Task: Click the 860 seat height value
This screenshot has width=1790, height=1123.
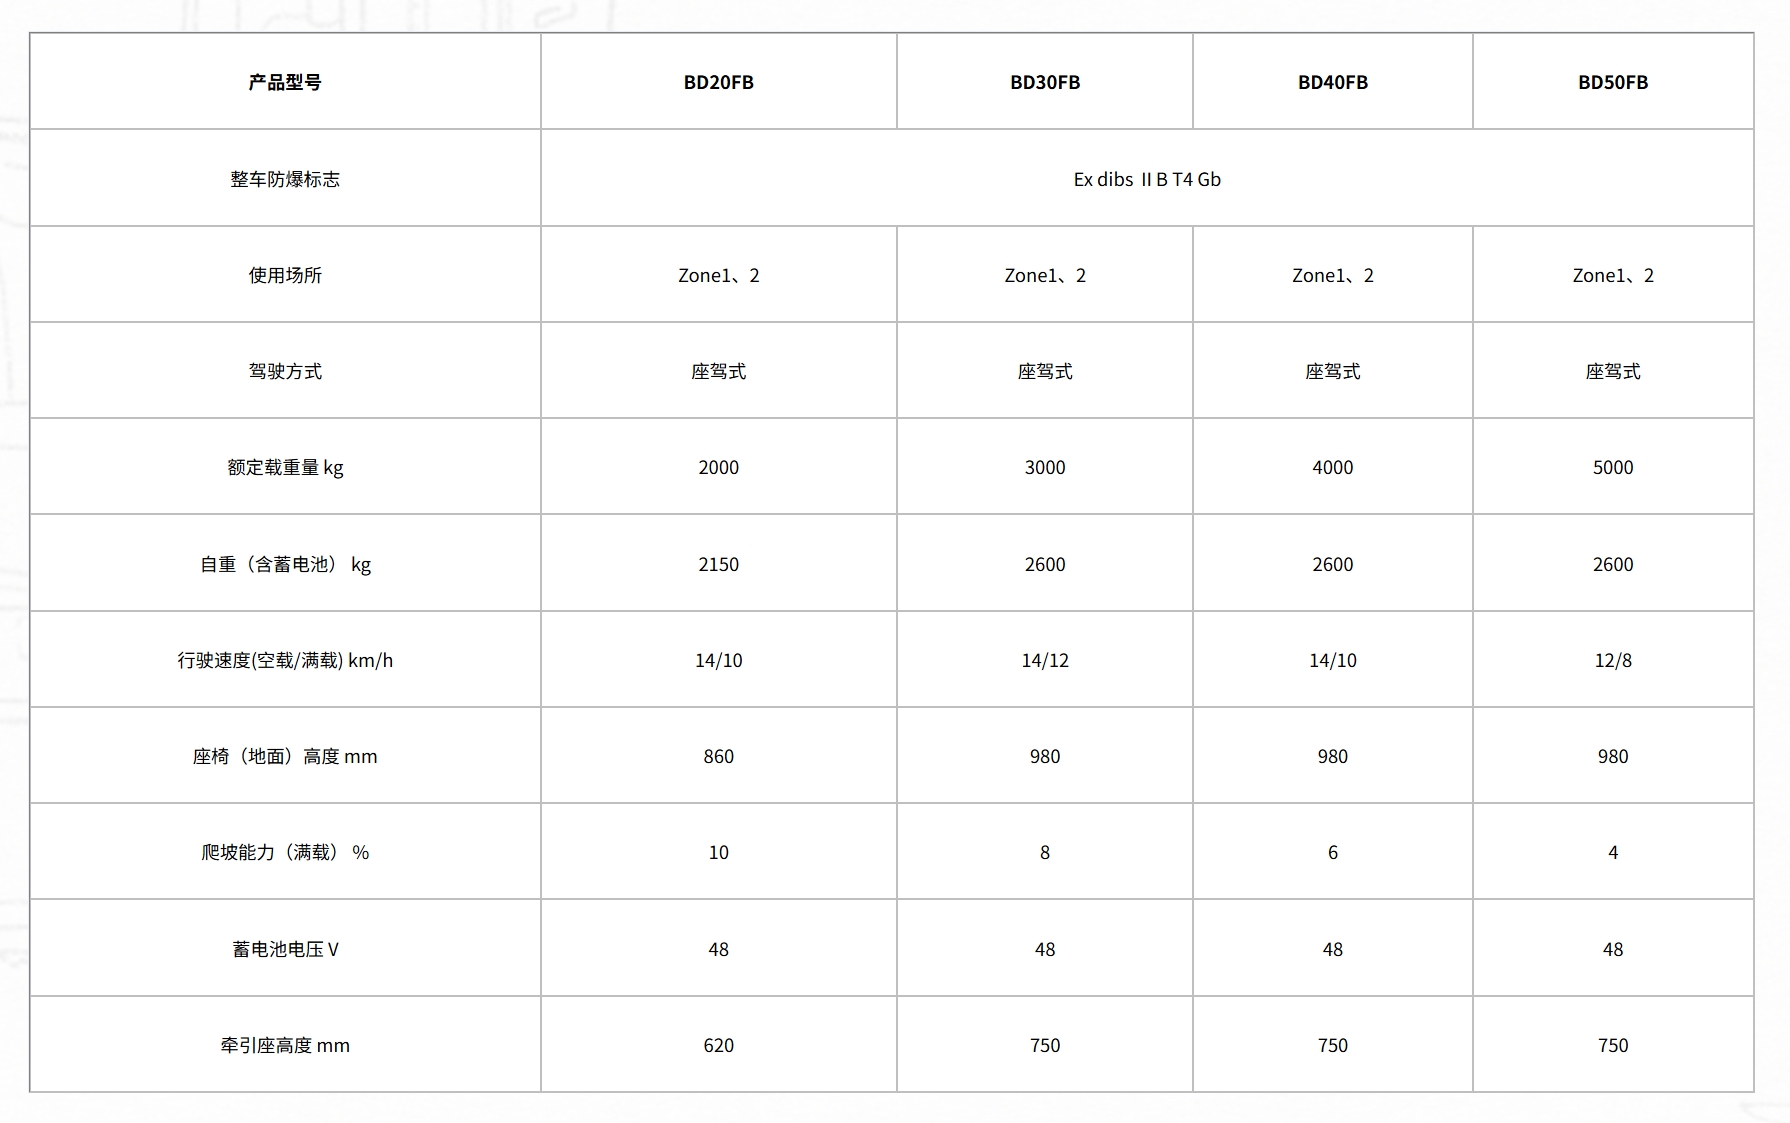Action: point(718,756)
